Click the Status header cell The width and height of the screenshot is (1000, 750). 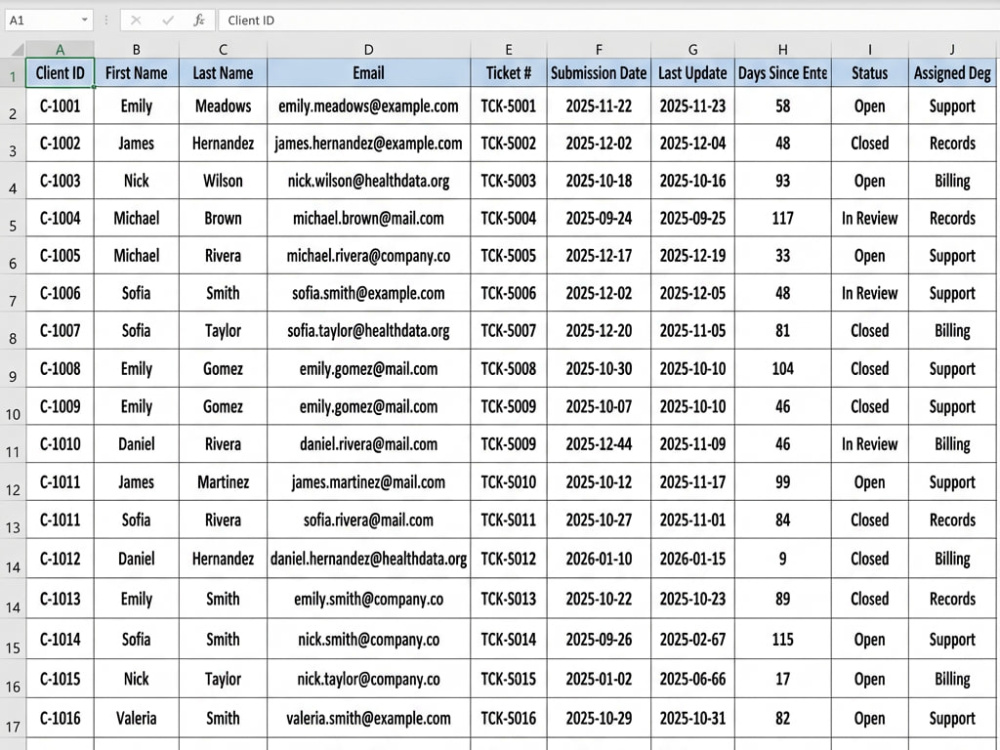[870, 73]
